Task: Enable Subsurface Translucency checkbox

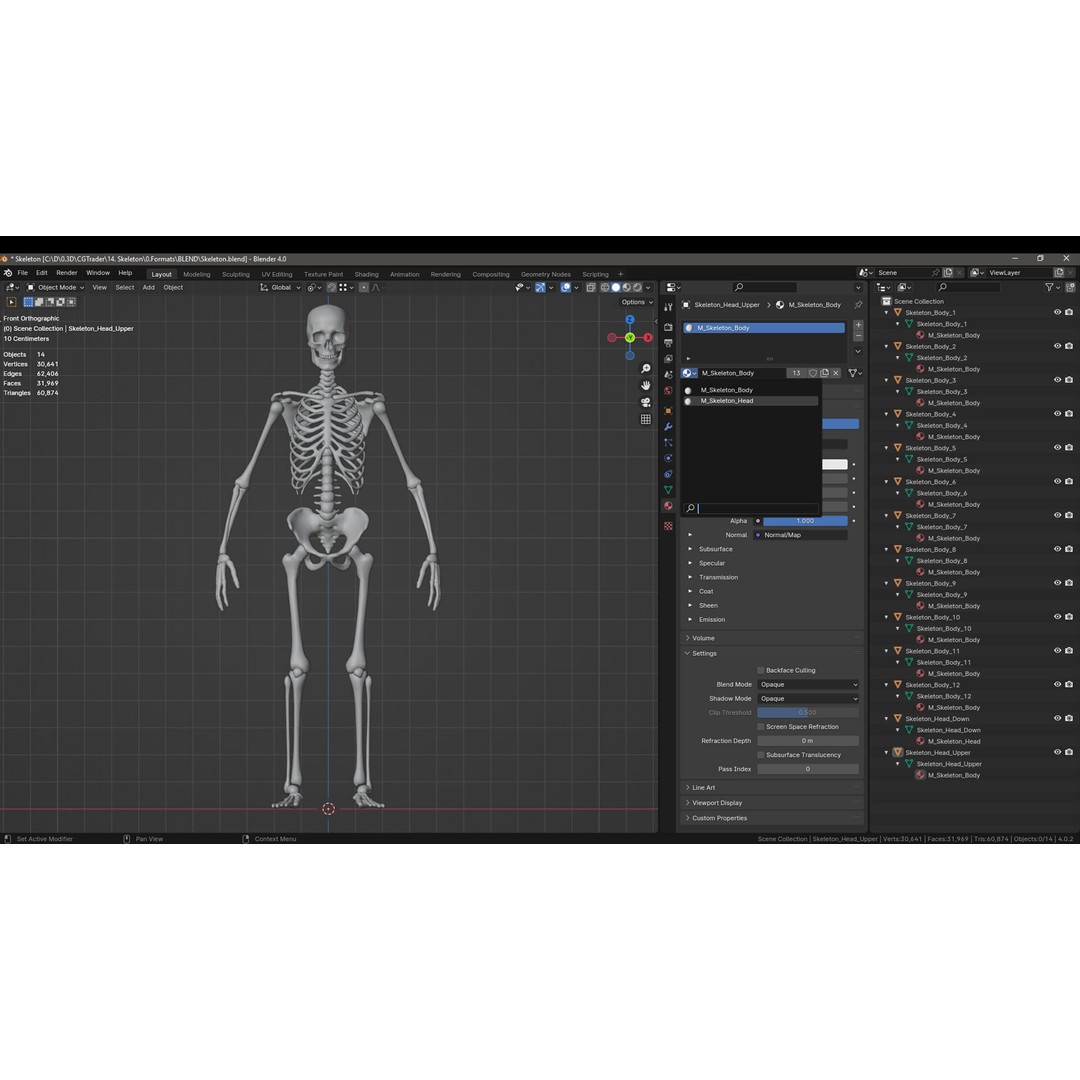Action: (x=761, y=755)
